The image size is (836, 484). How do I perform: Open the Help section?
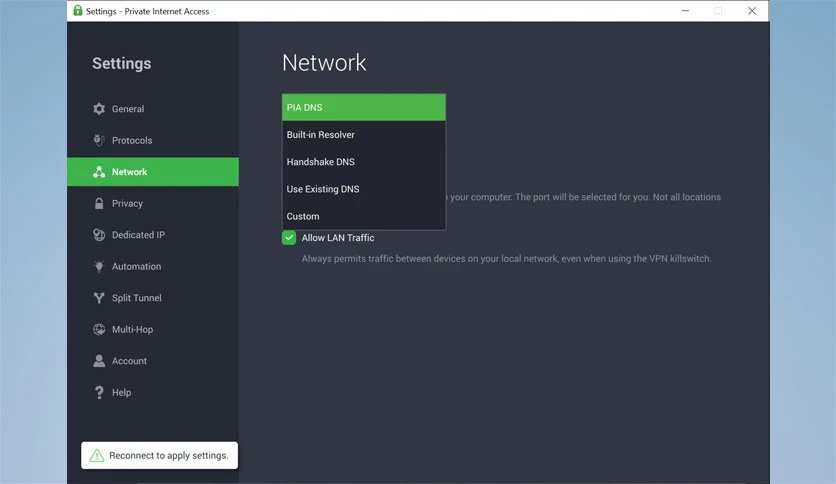pos(153,392)
